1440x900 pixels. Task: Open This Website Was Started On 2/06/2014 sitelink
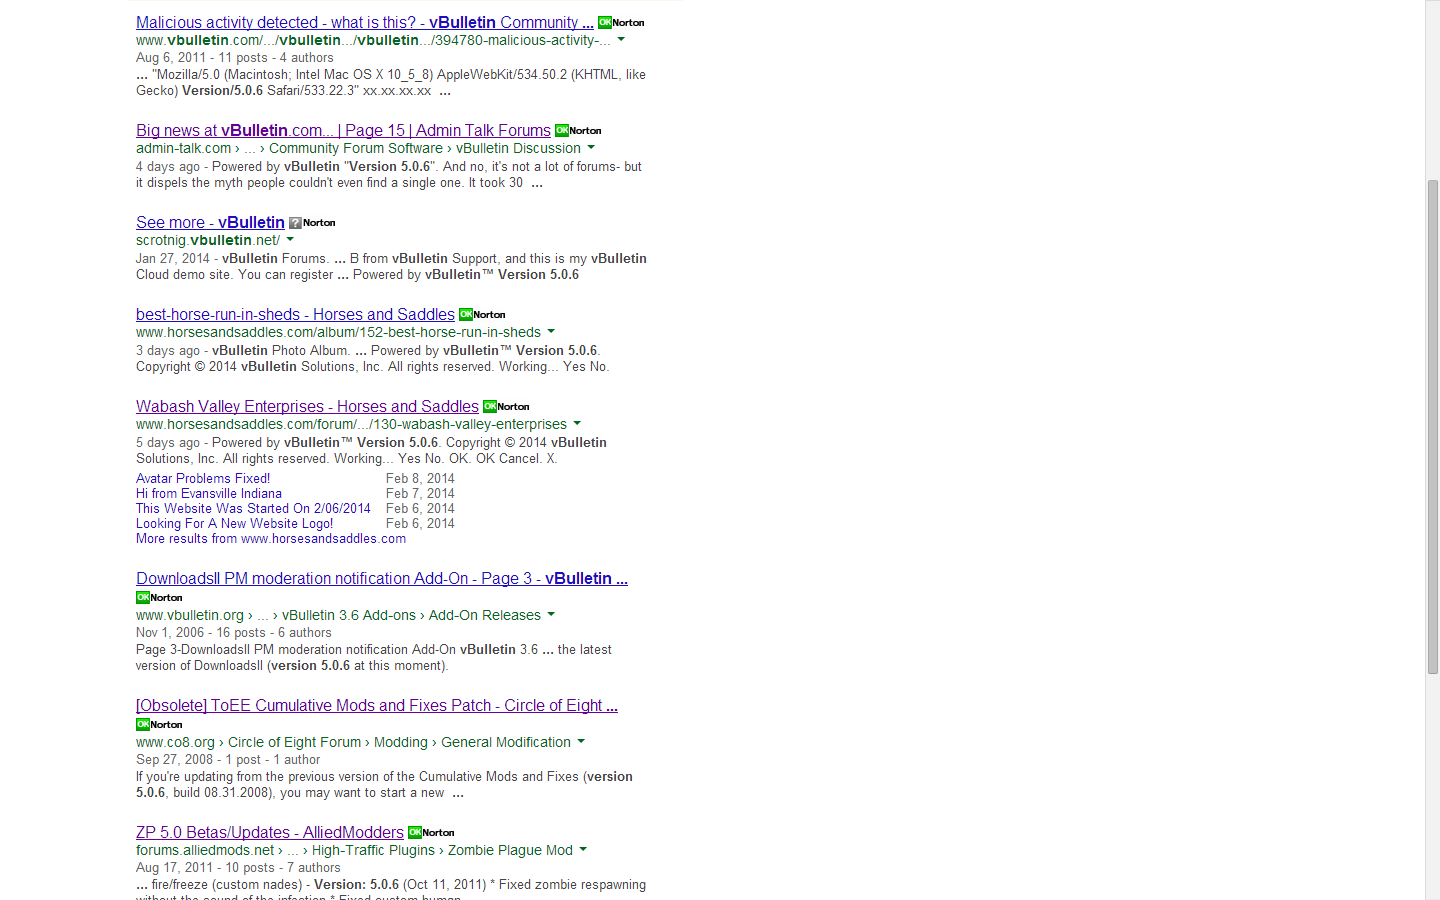pyautogui.click(x=253, y=508)
